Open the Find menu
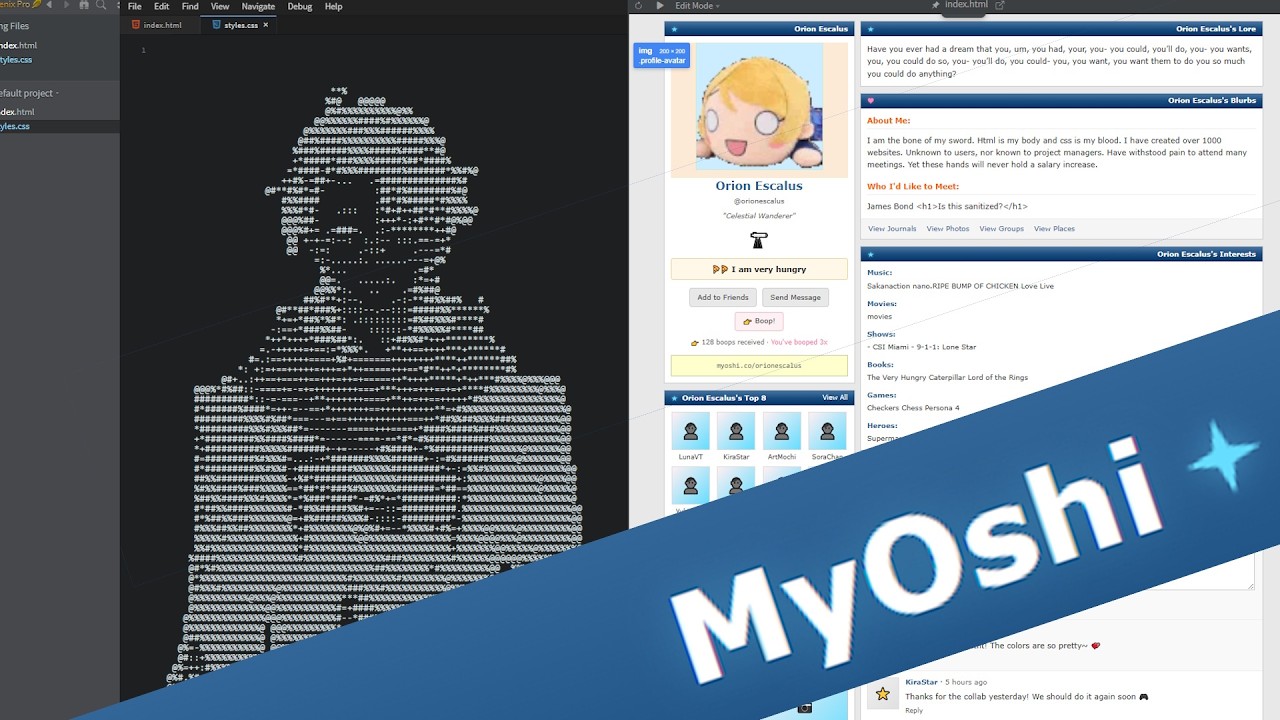 (x=190, y=6)
